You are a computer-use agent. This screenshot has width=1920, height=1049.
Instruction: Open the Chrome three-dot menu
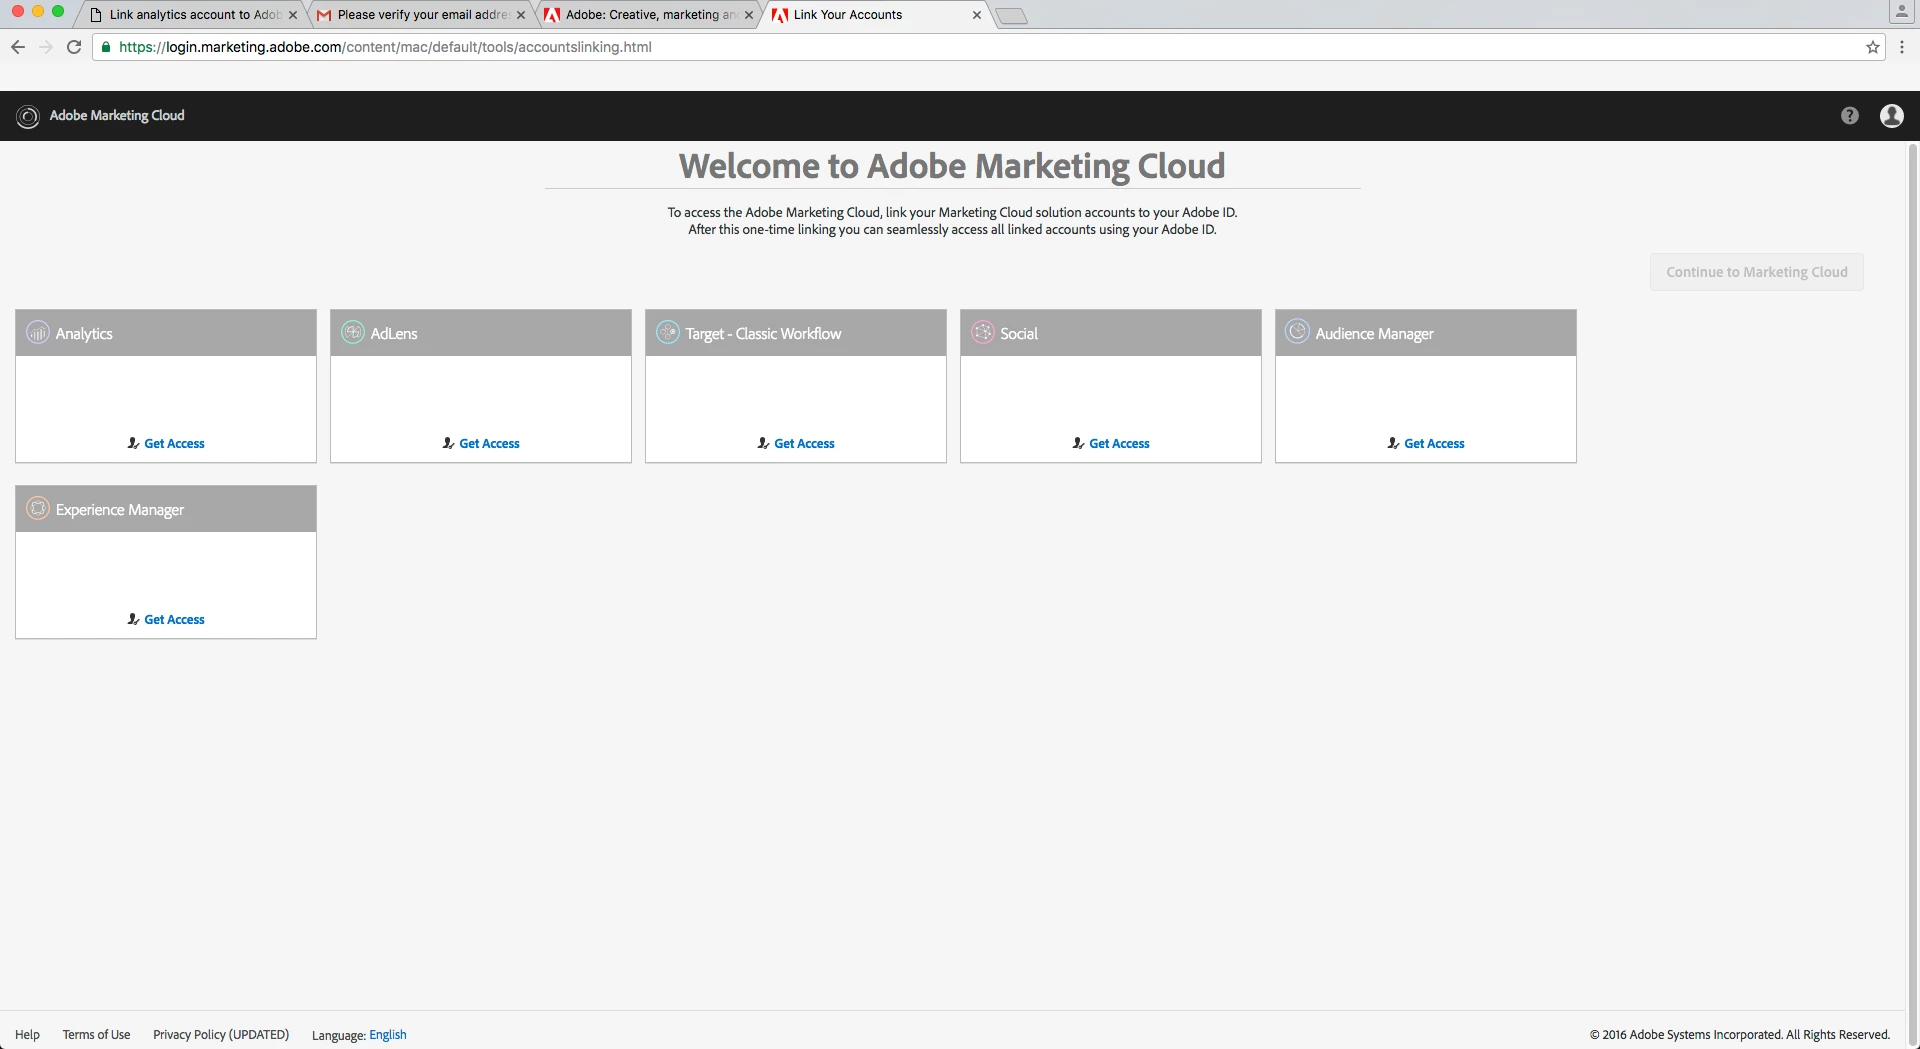[x=1902, y=47]
